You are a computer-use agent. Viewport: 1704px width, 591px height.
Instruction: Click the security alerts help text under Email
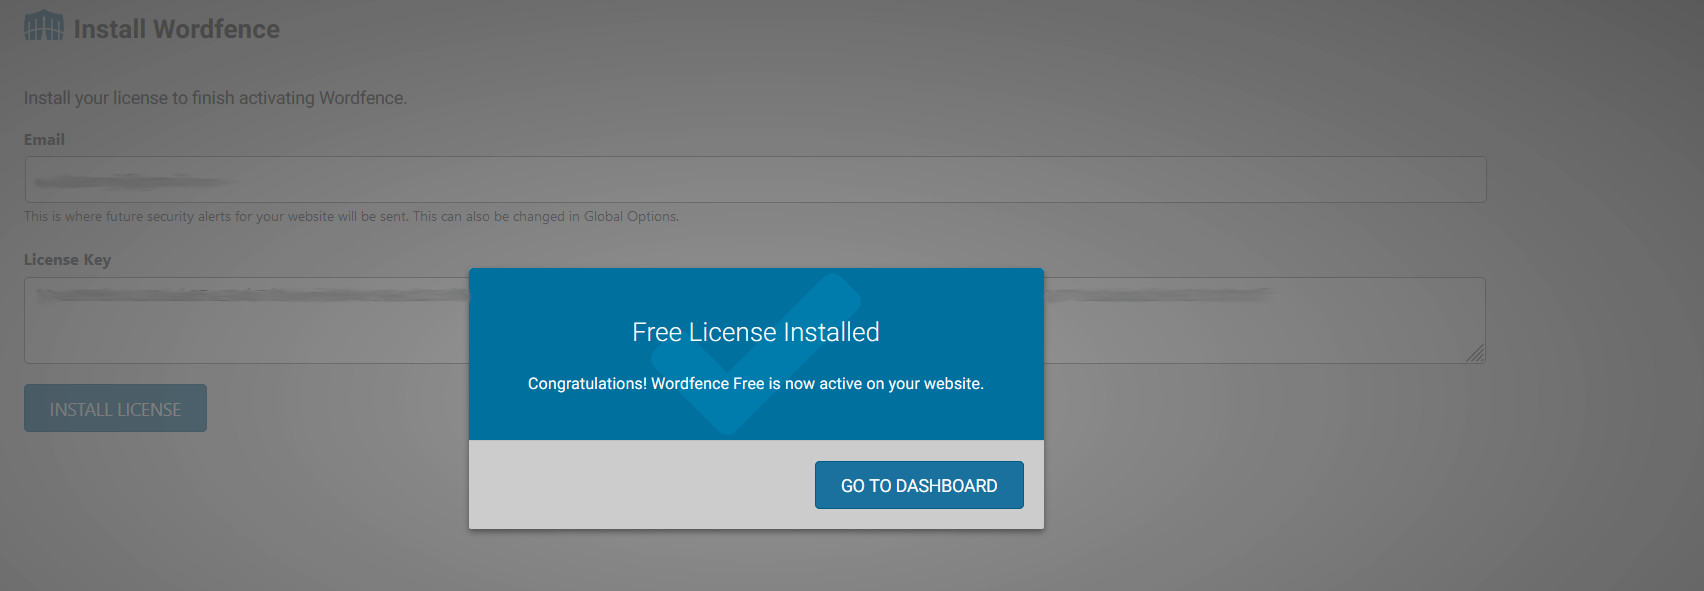[x=300, y=217]
